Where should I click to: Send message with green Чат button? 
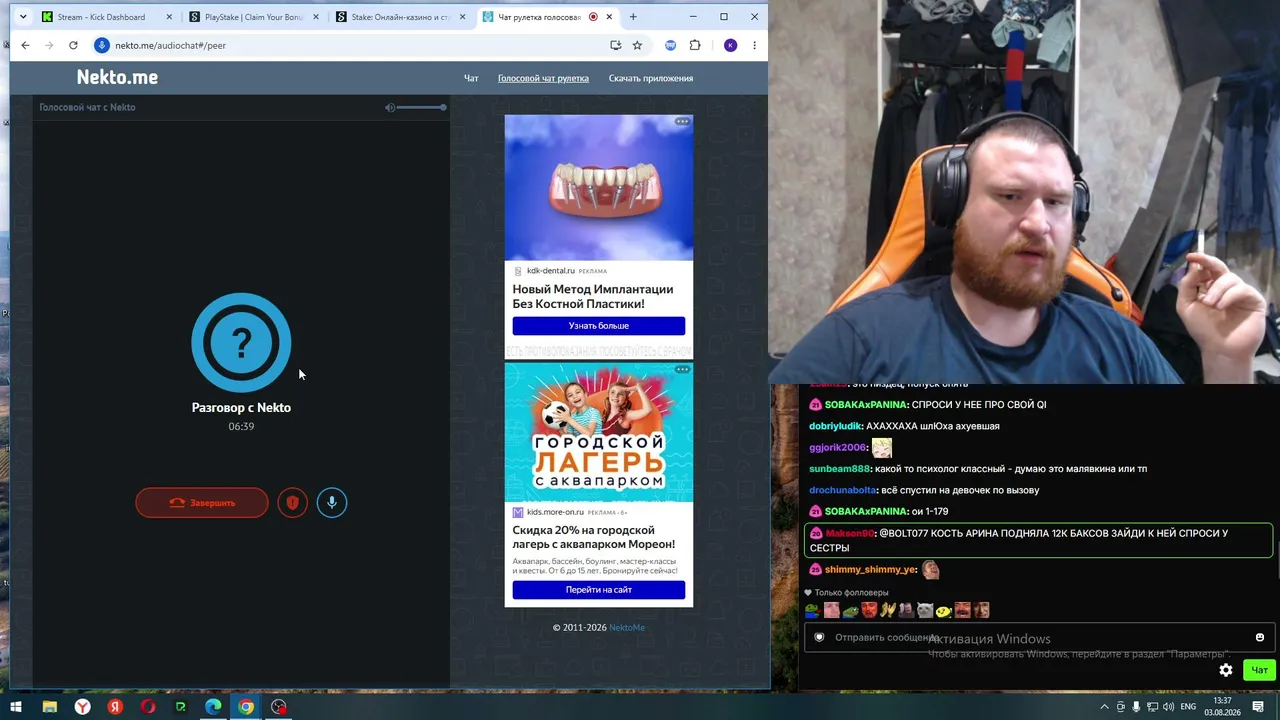tap(1259, 670)
